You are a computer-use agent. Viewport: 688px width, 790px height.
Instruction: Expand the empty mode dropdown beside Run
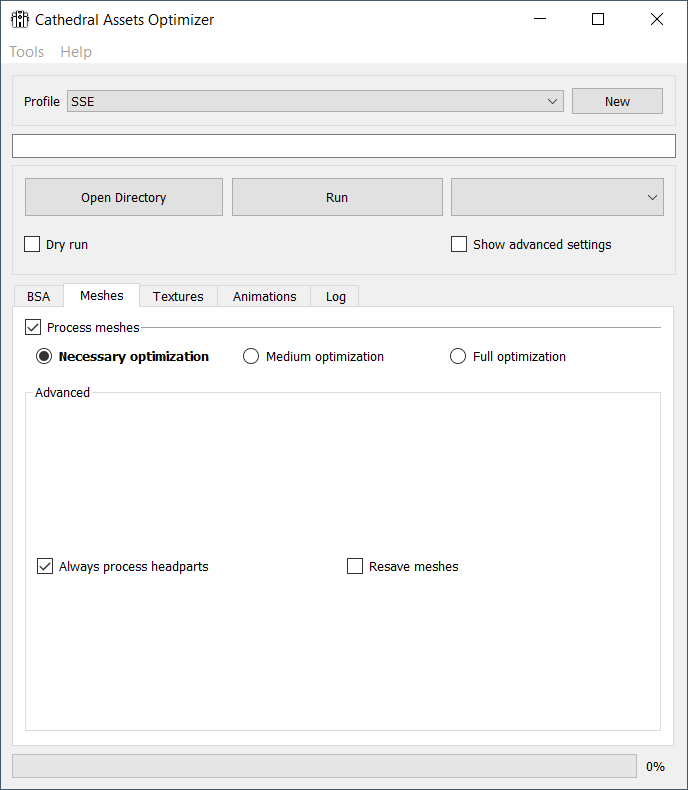557,197
